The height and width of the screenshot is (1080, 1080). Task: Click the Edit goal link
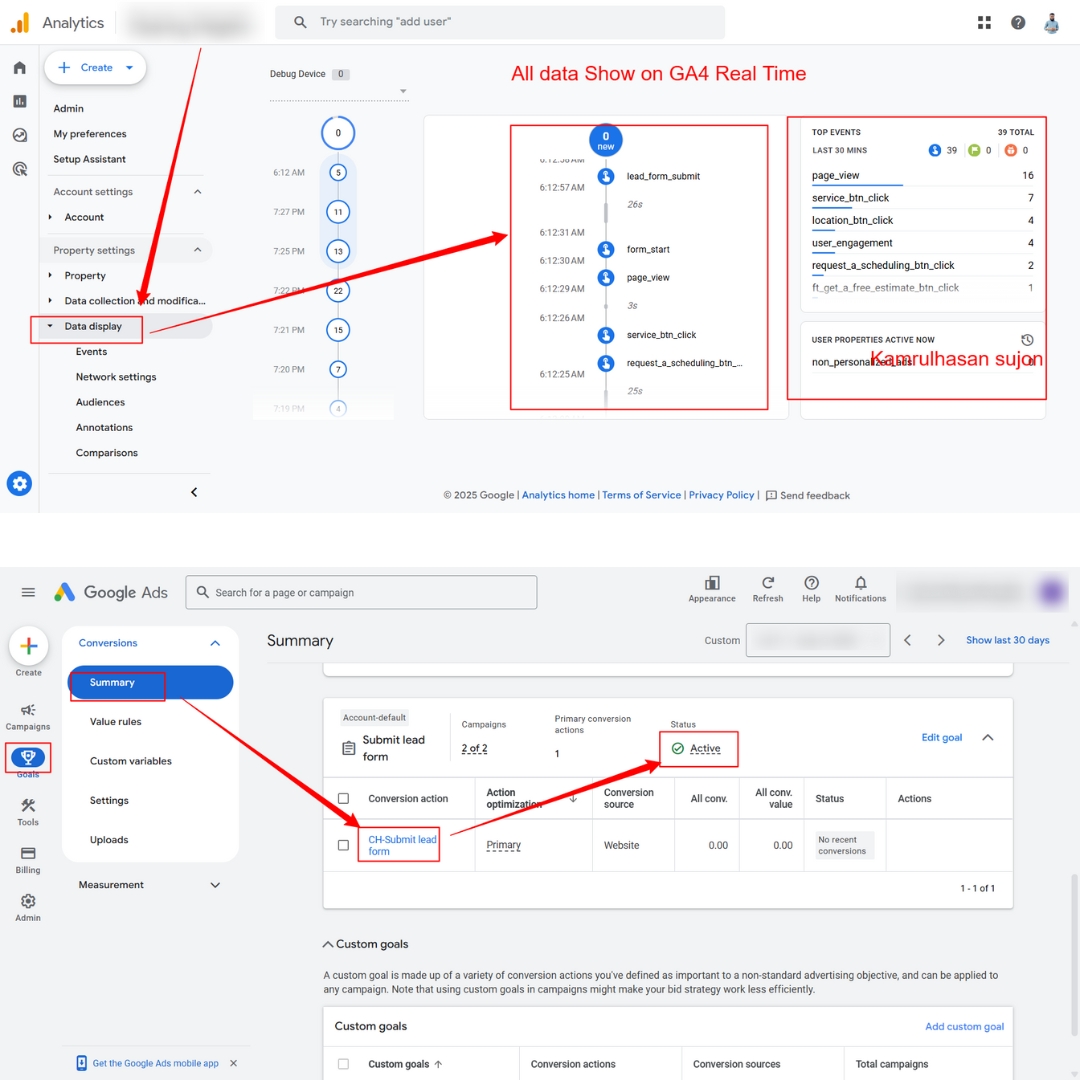(942, 738)
